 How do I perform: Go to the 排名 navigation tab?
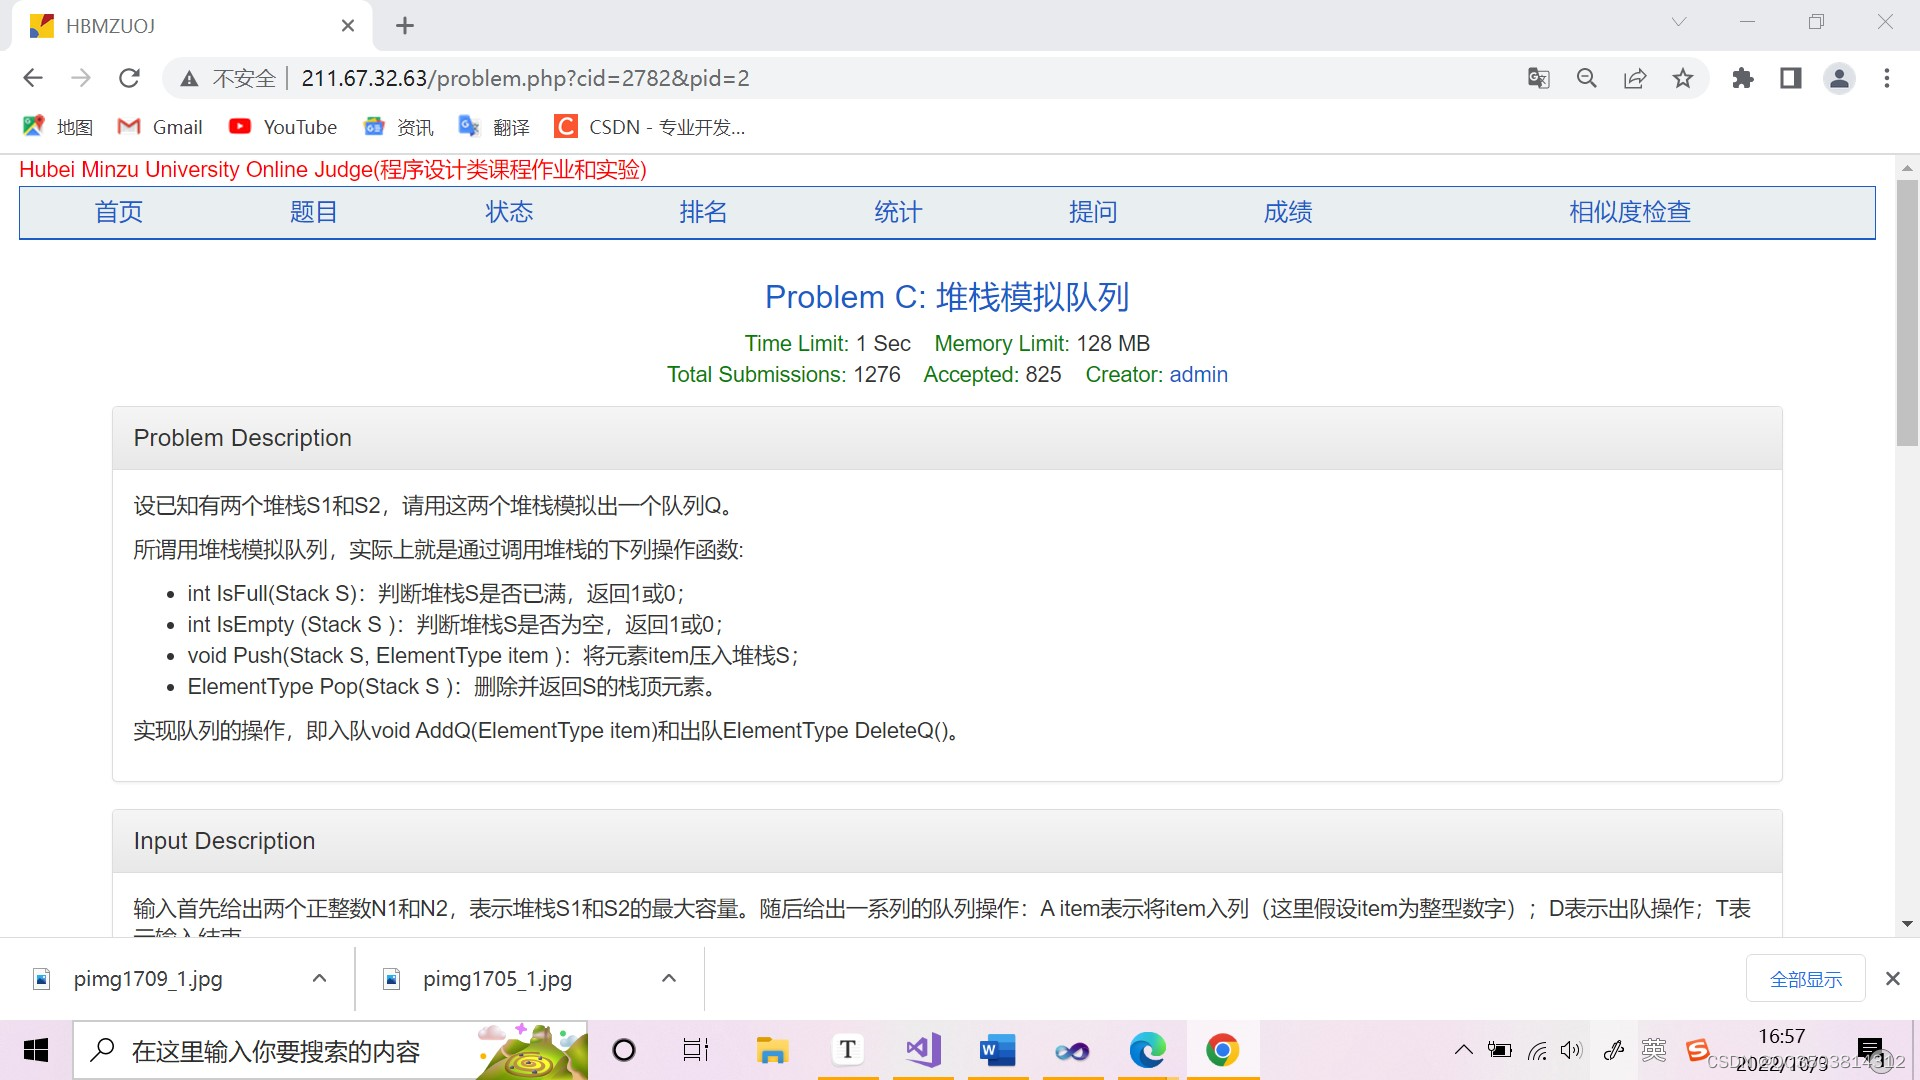(703, 212)
